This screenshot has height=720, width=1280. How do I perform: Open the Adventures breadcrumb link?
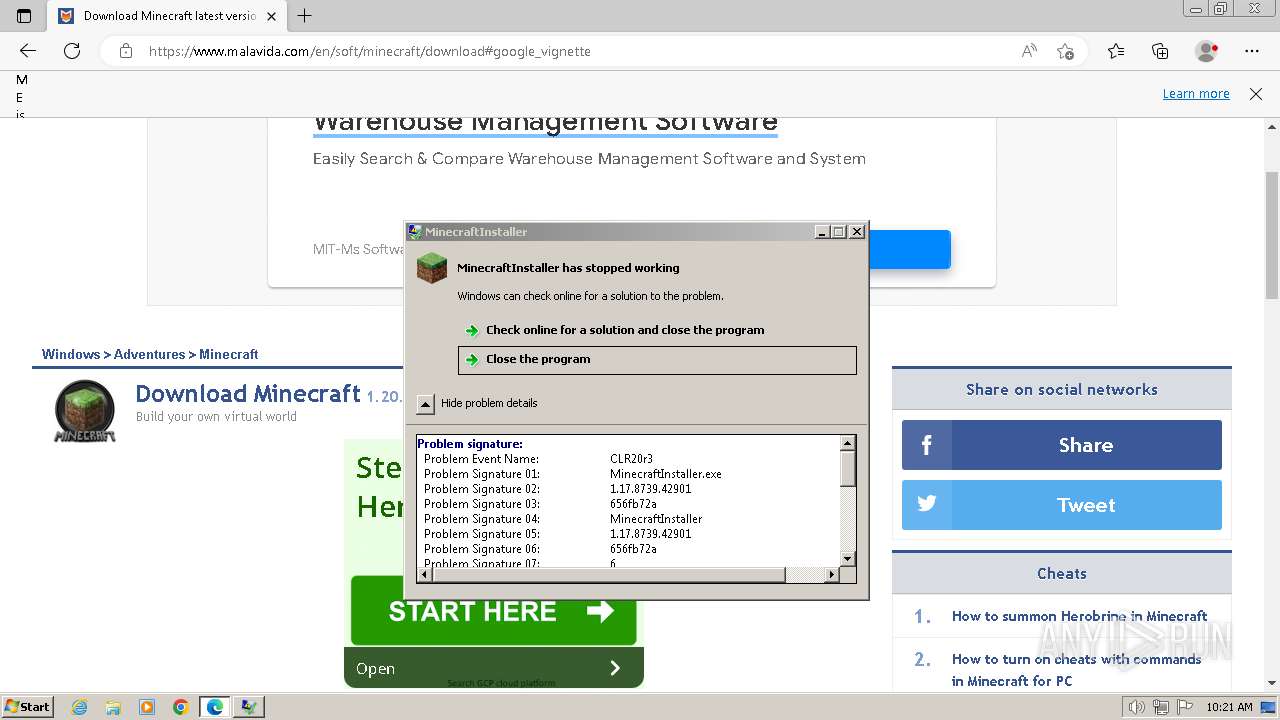(150, 354)
